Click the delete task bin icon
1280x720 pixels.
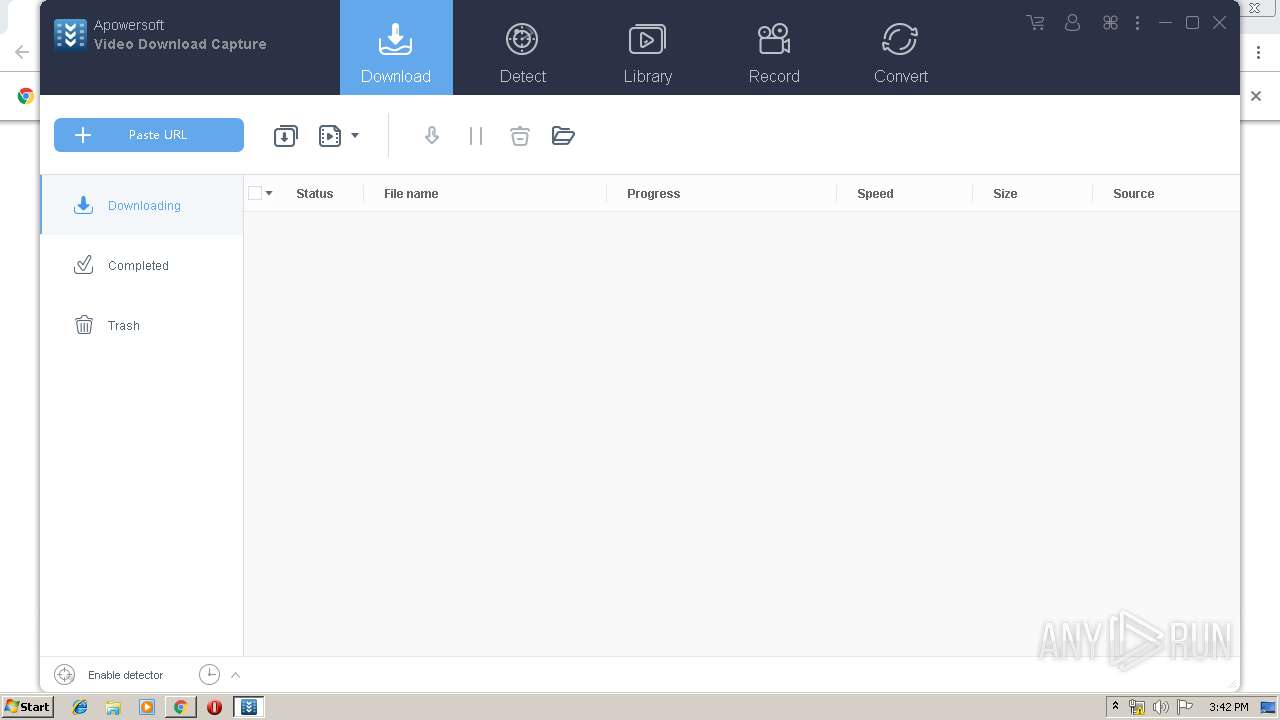(520, 136)
